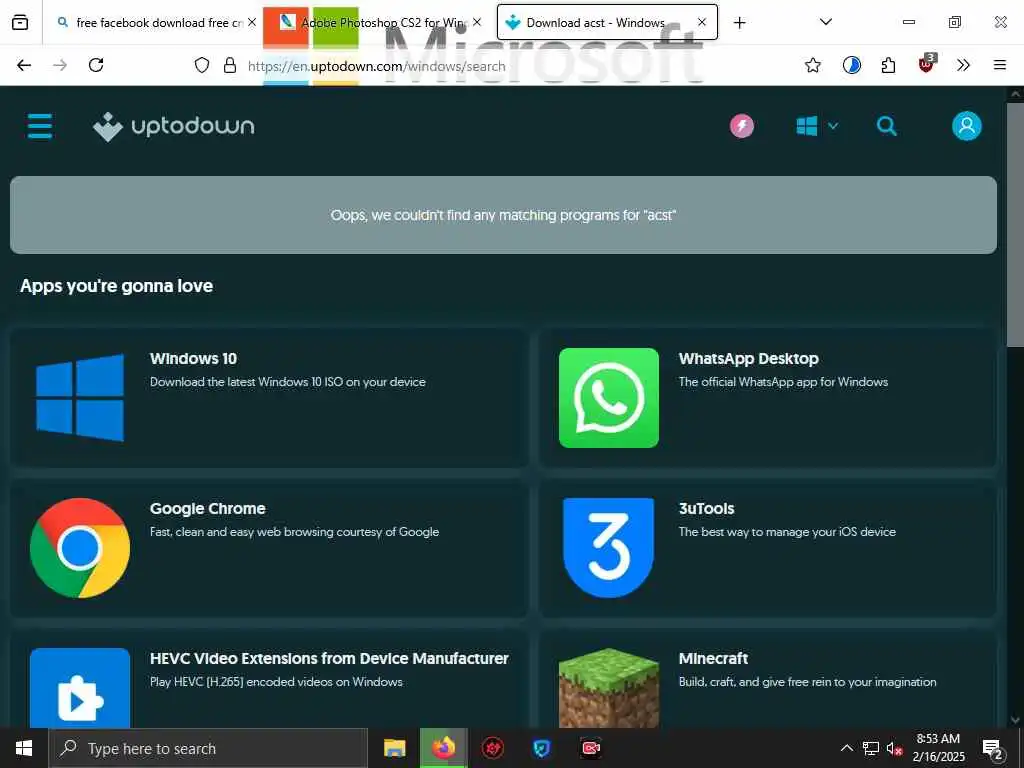Open the Uptodown hamburger menu
1024x768 pixels.
(40, 126)
